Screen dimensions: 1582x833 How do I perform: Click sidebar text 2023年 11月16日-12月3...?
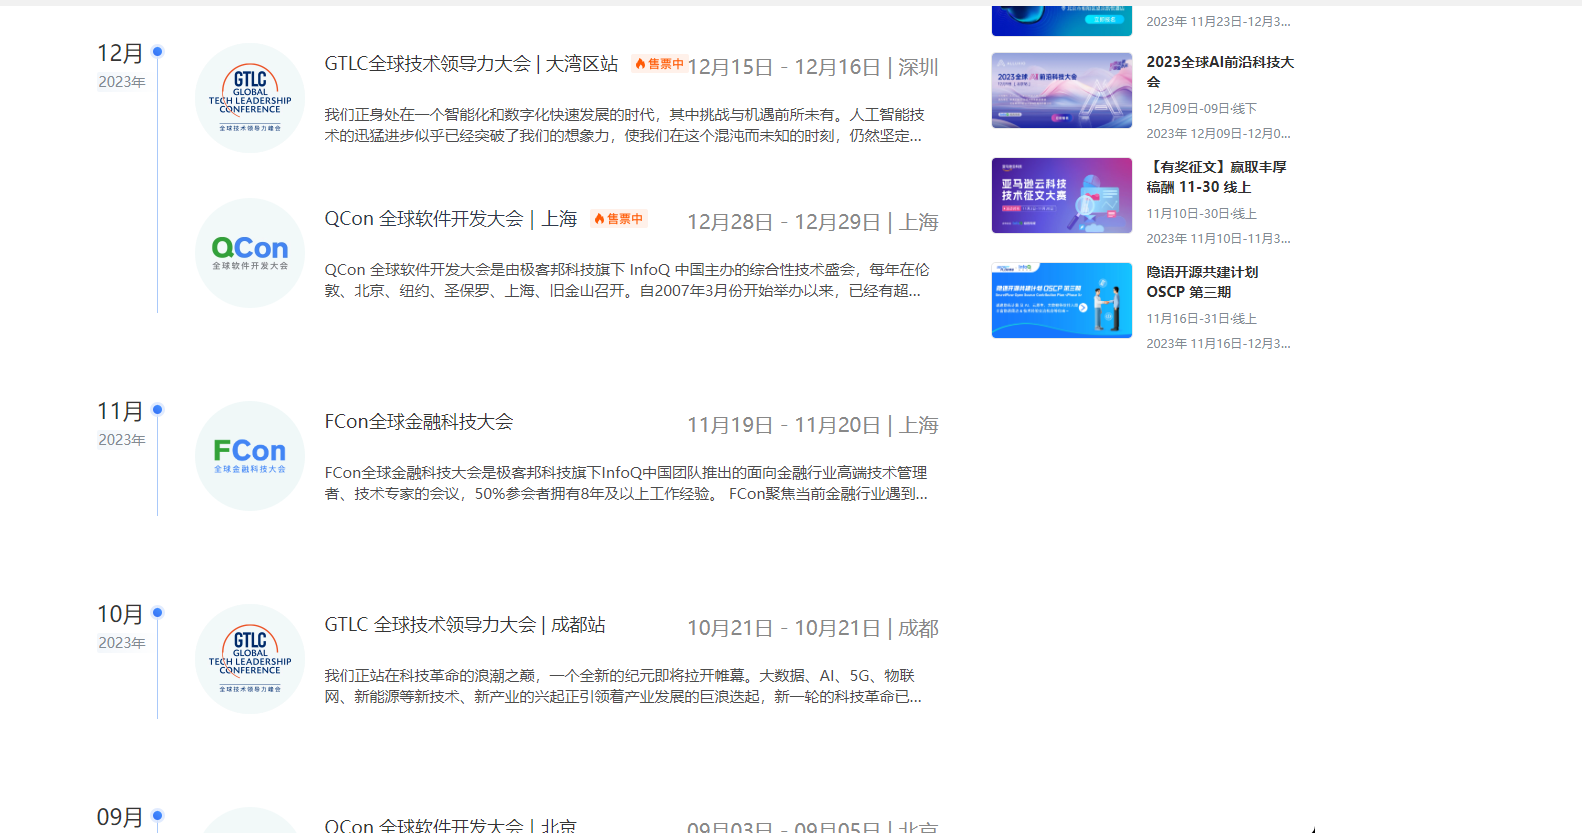click(x=1218, y=344)
